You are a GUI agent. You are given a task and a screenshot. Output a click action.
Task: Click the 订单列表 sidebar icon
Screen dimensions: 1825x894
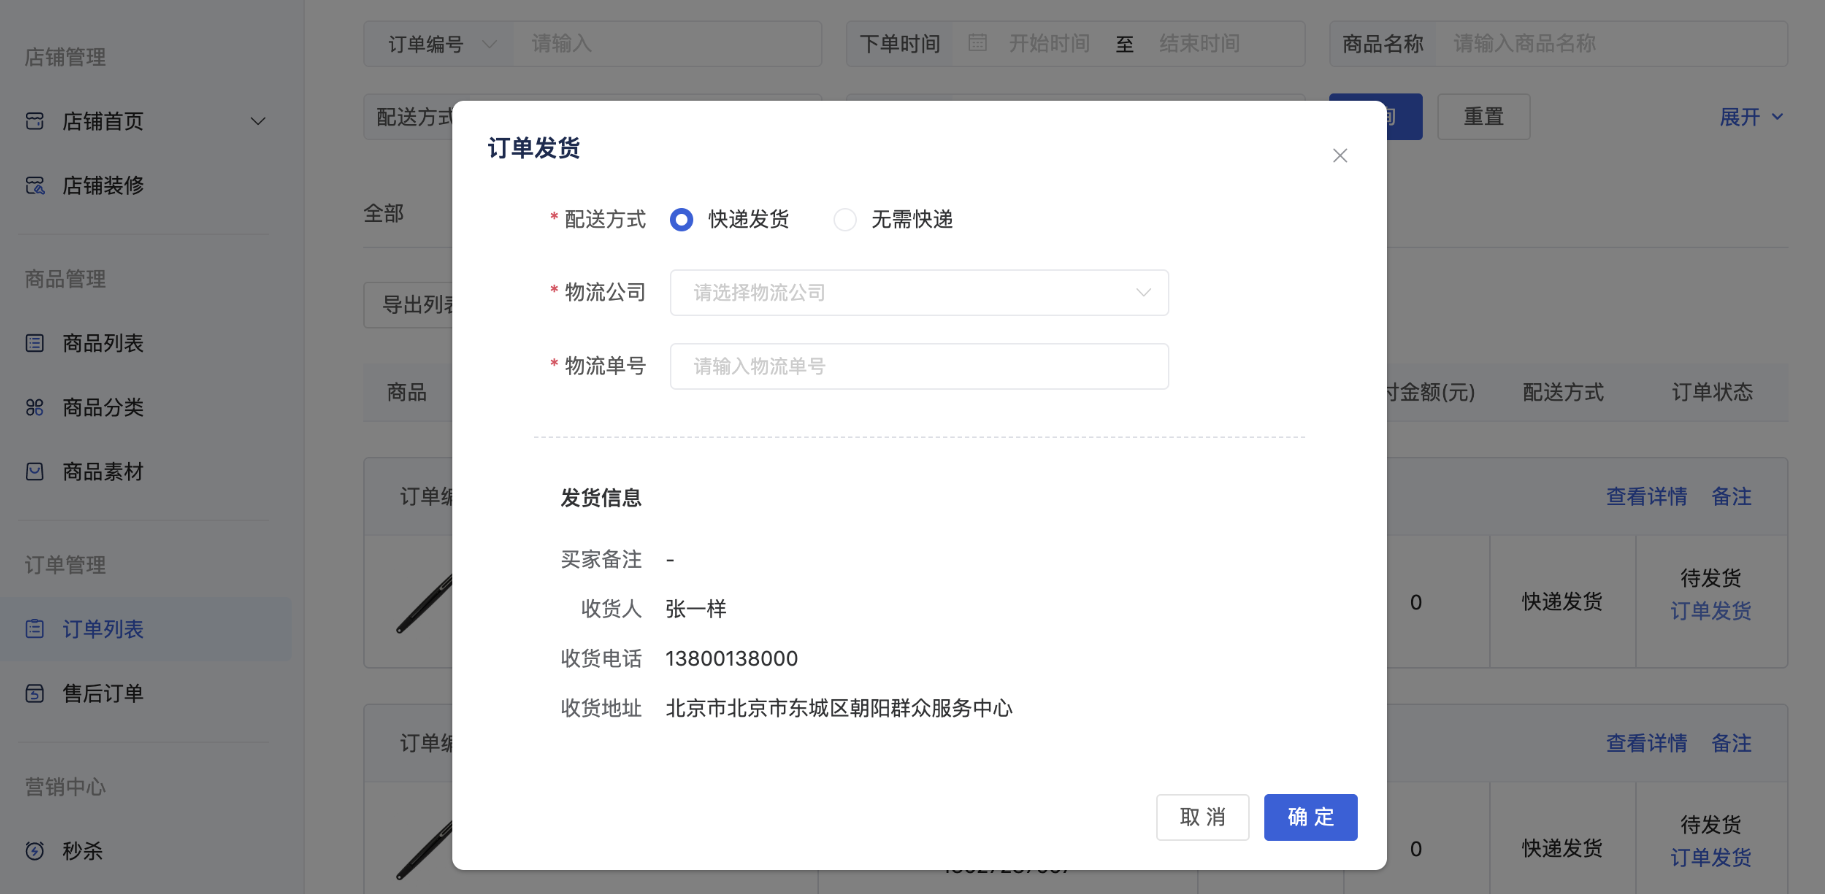point(35,629)
